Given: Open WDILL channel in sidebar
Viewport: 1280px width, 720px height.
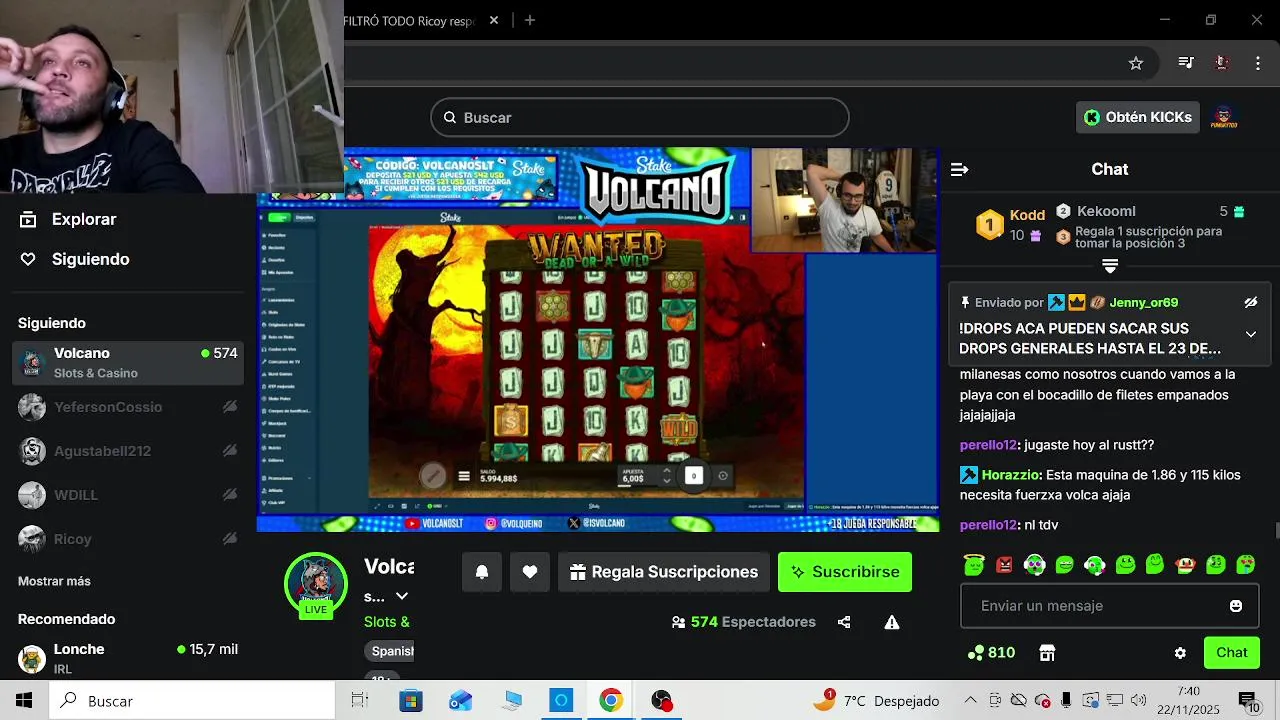Looking at the screenshot, I should click(128, 495).
